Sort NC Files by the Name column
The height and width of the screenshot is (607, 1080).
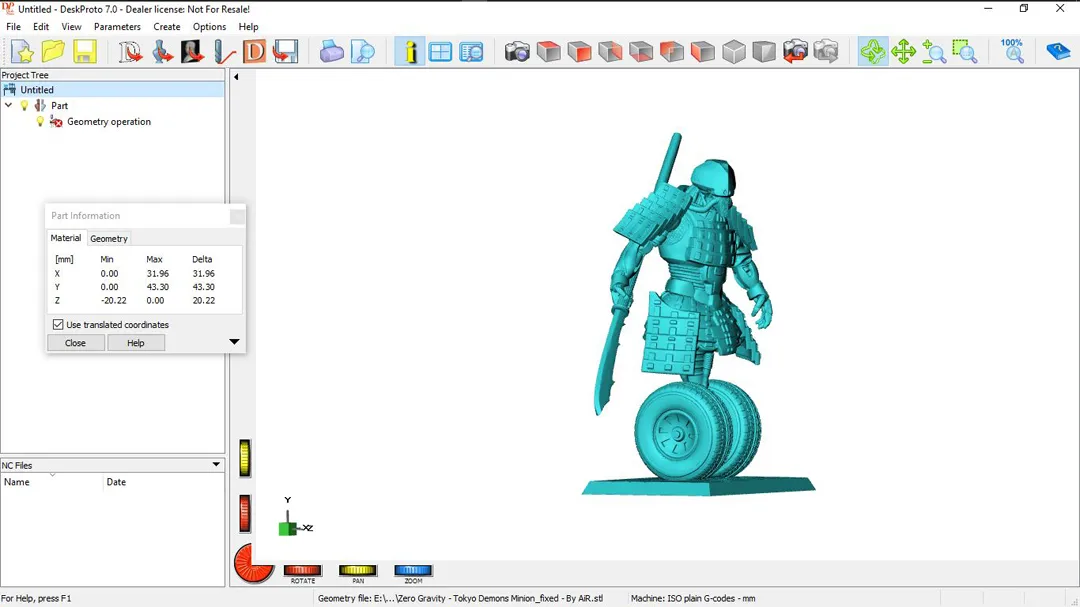(52, 482)
